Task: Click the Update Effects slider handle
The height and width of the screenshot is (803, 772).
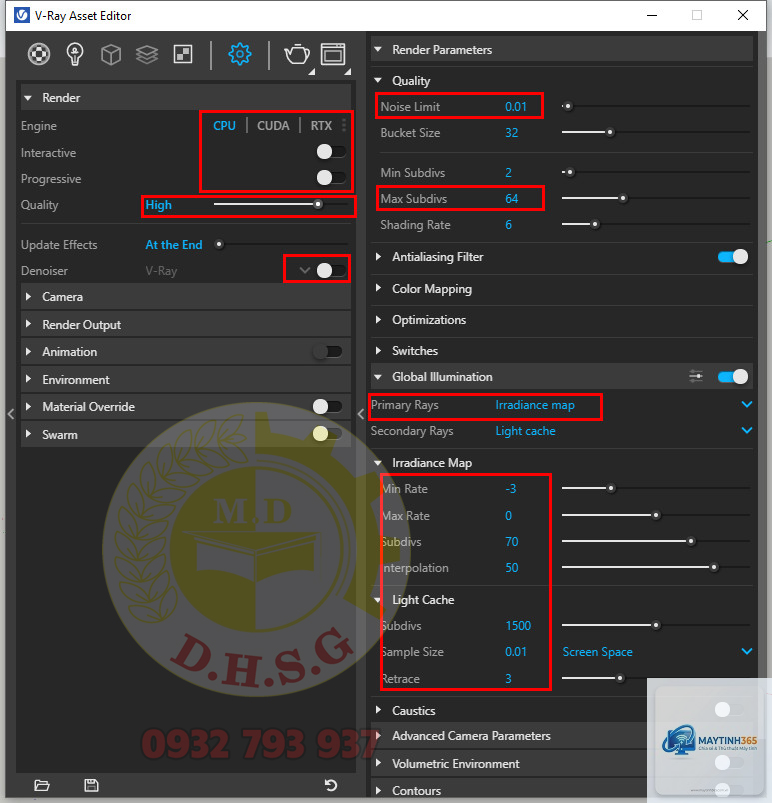Action: [219, 244]
